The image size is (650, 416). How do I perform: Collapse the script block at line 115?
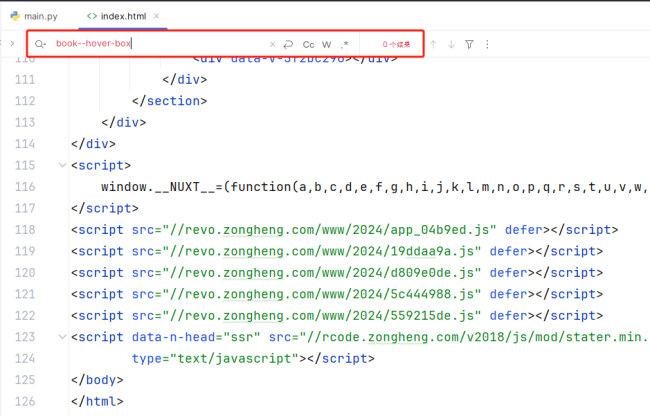[x=62, y=165]
